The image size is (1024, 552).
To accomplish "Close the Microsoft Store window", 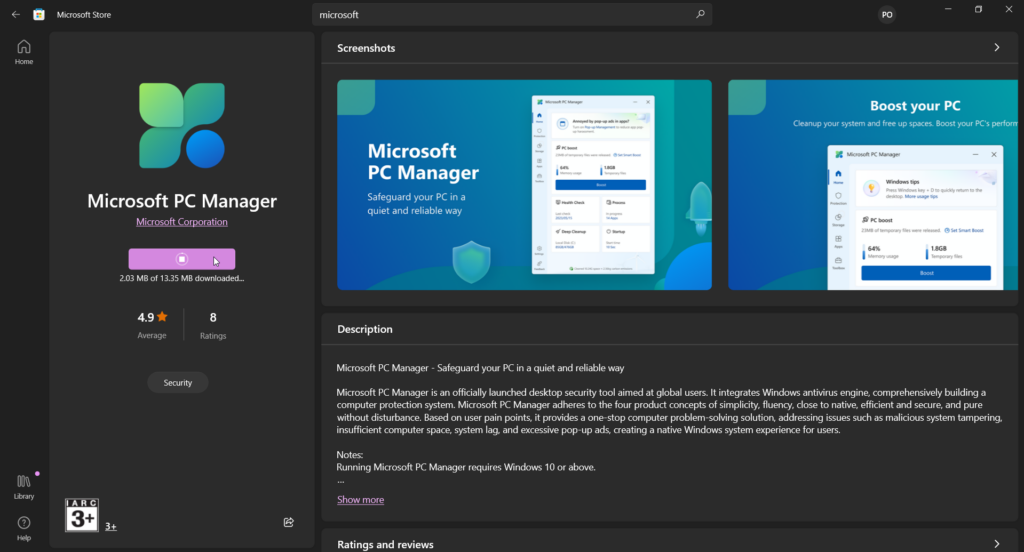I will click(1008, 9).
